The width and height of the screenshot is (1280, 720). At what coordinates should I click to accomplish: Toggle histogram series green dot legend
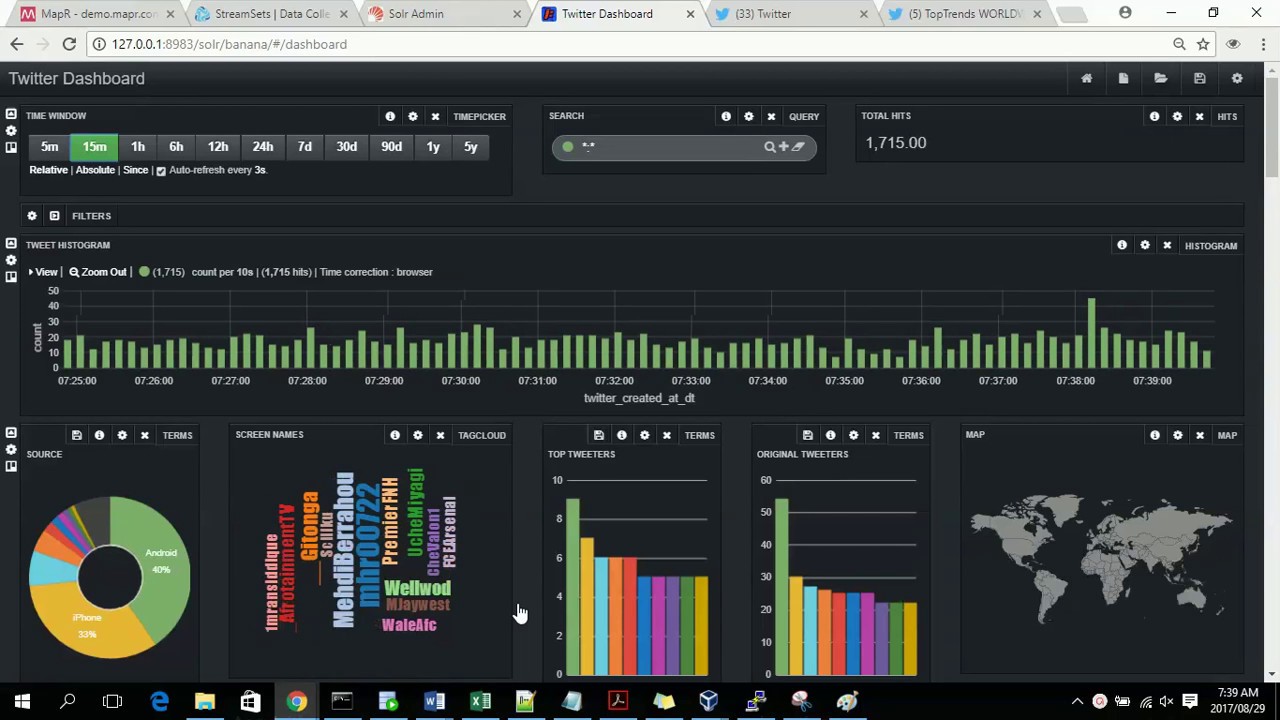click(x=144, y=272)
